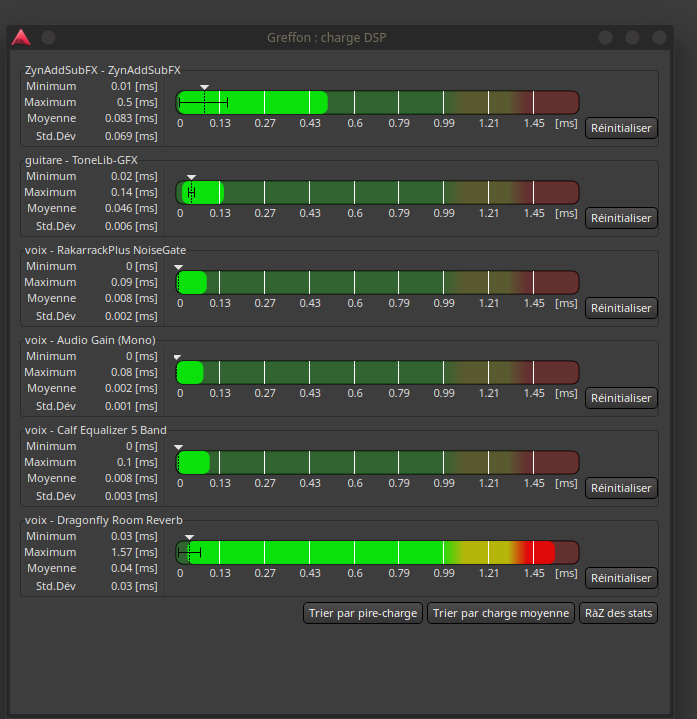Click the 'voix - RakarrackPlus NoiseGate' title
This screenshot has height=719, width=697.
tap(105, 250)
